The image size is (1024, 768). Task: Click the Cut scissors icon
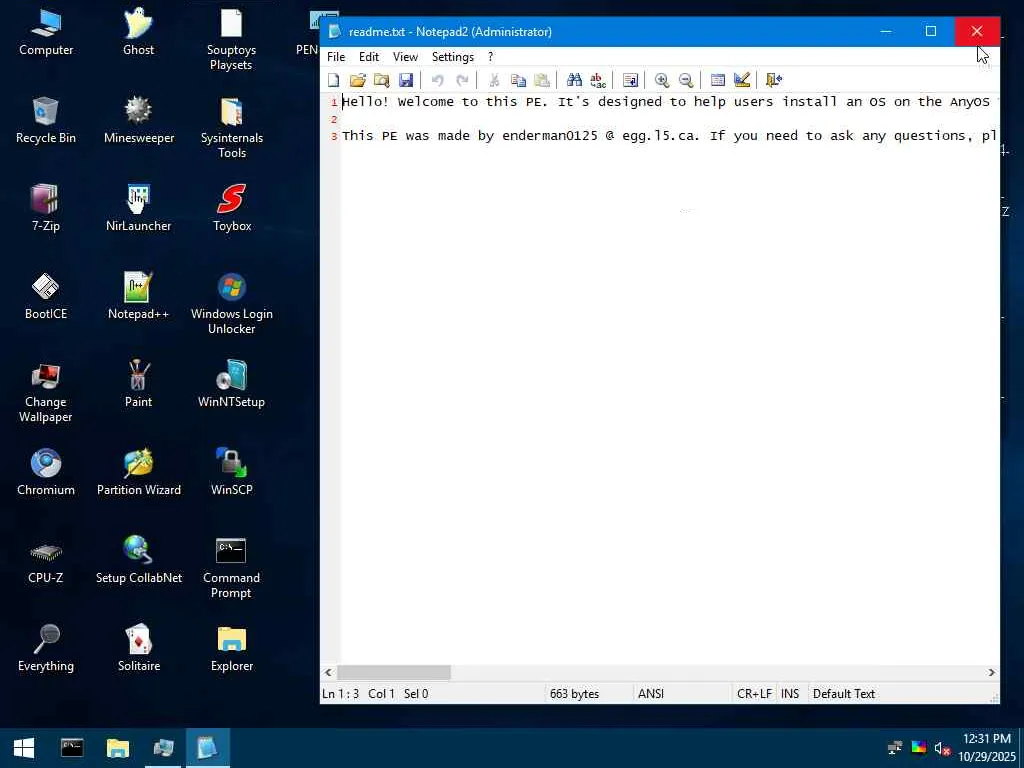(494, 80)
